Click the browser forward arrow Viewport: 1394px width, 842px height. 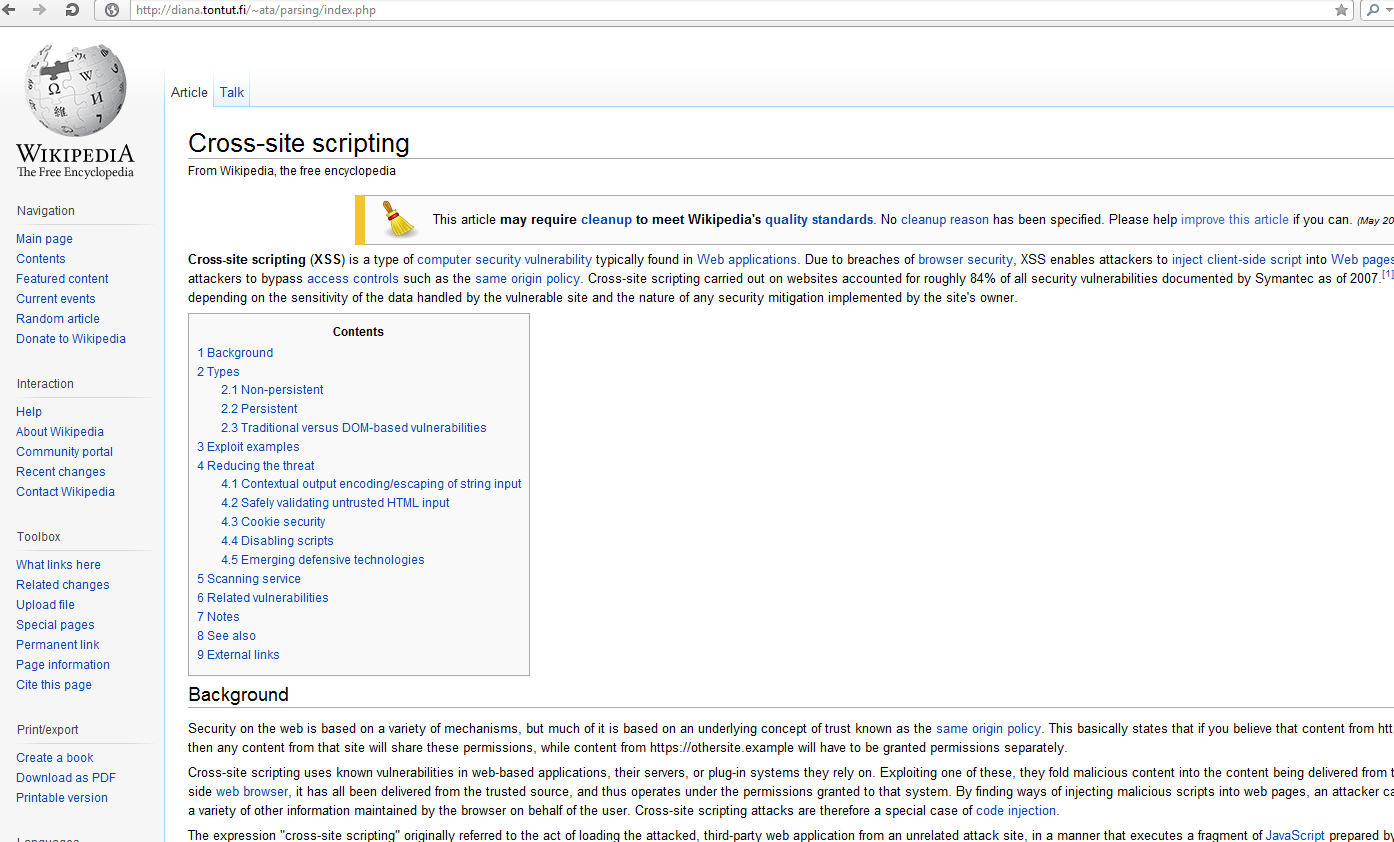[40, 10]
